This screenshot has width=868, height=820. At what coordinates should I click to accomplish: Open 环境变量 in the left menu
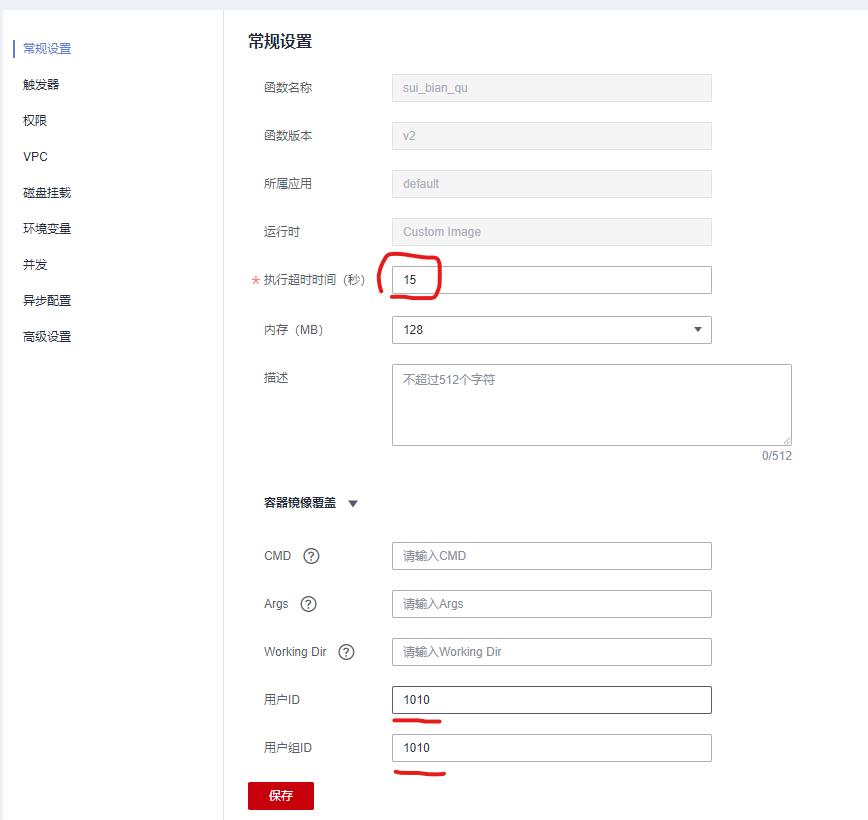tap(47, 229)
